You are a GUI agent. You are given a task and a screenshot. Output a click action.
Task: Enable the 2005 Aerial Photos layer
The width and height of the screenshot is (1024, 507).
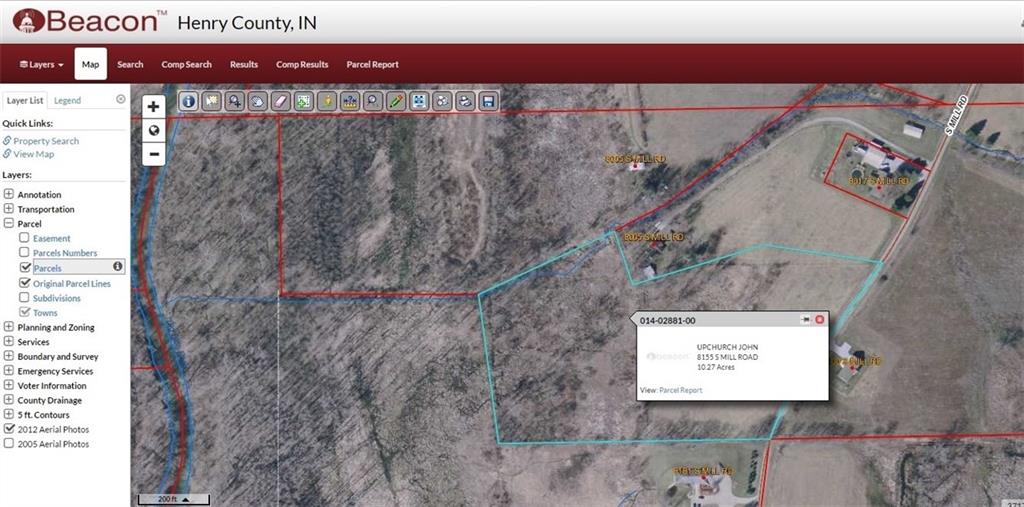(9, 444)
